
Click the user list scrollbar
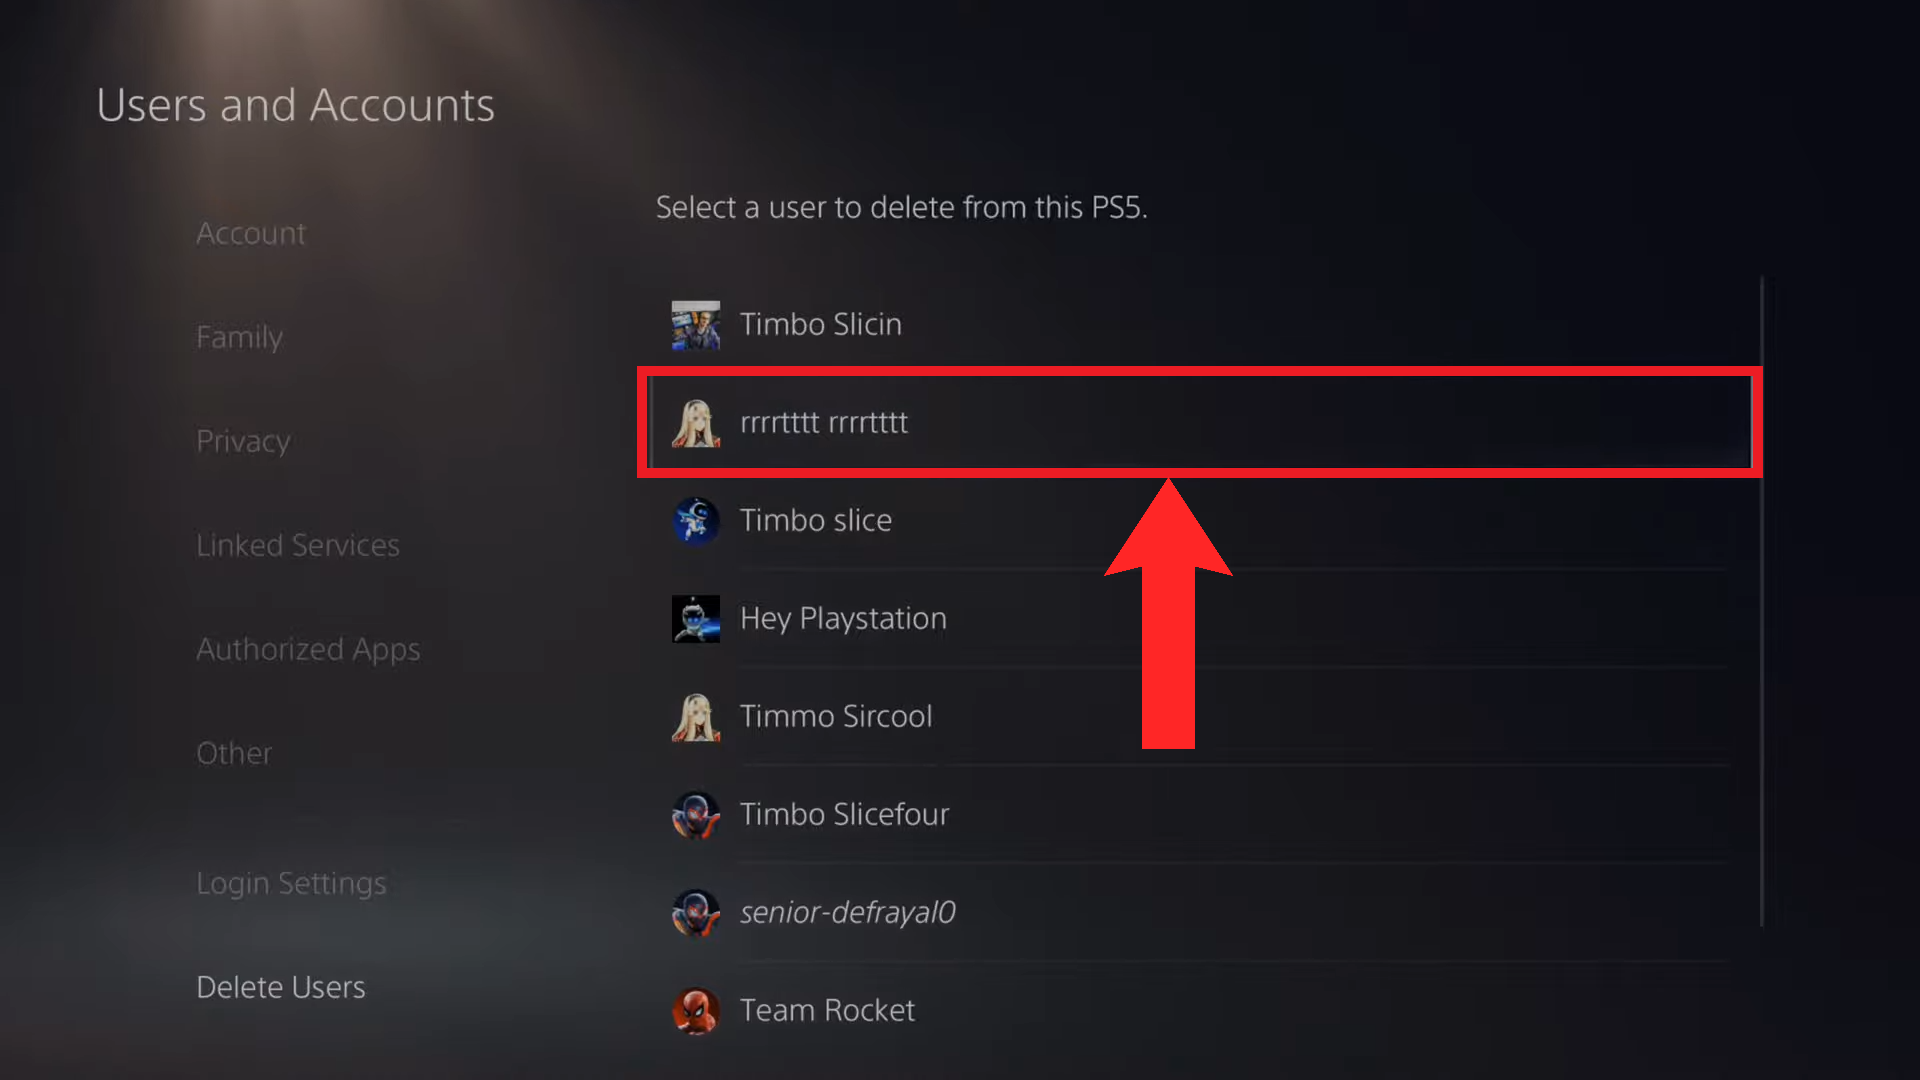[x=1761, y=600]
